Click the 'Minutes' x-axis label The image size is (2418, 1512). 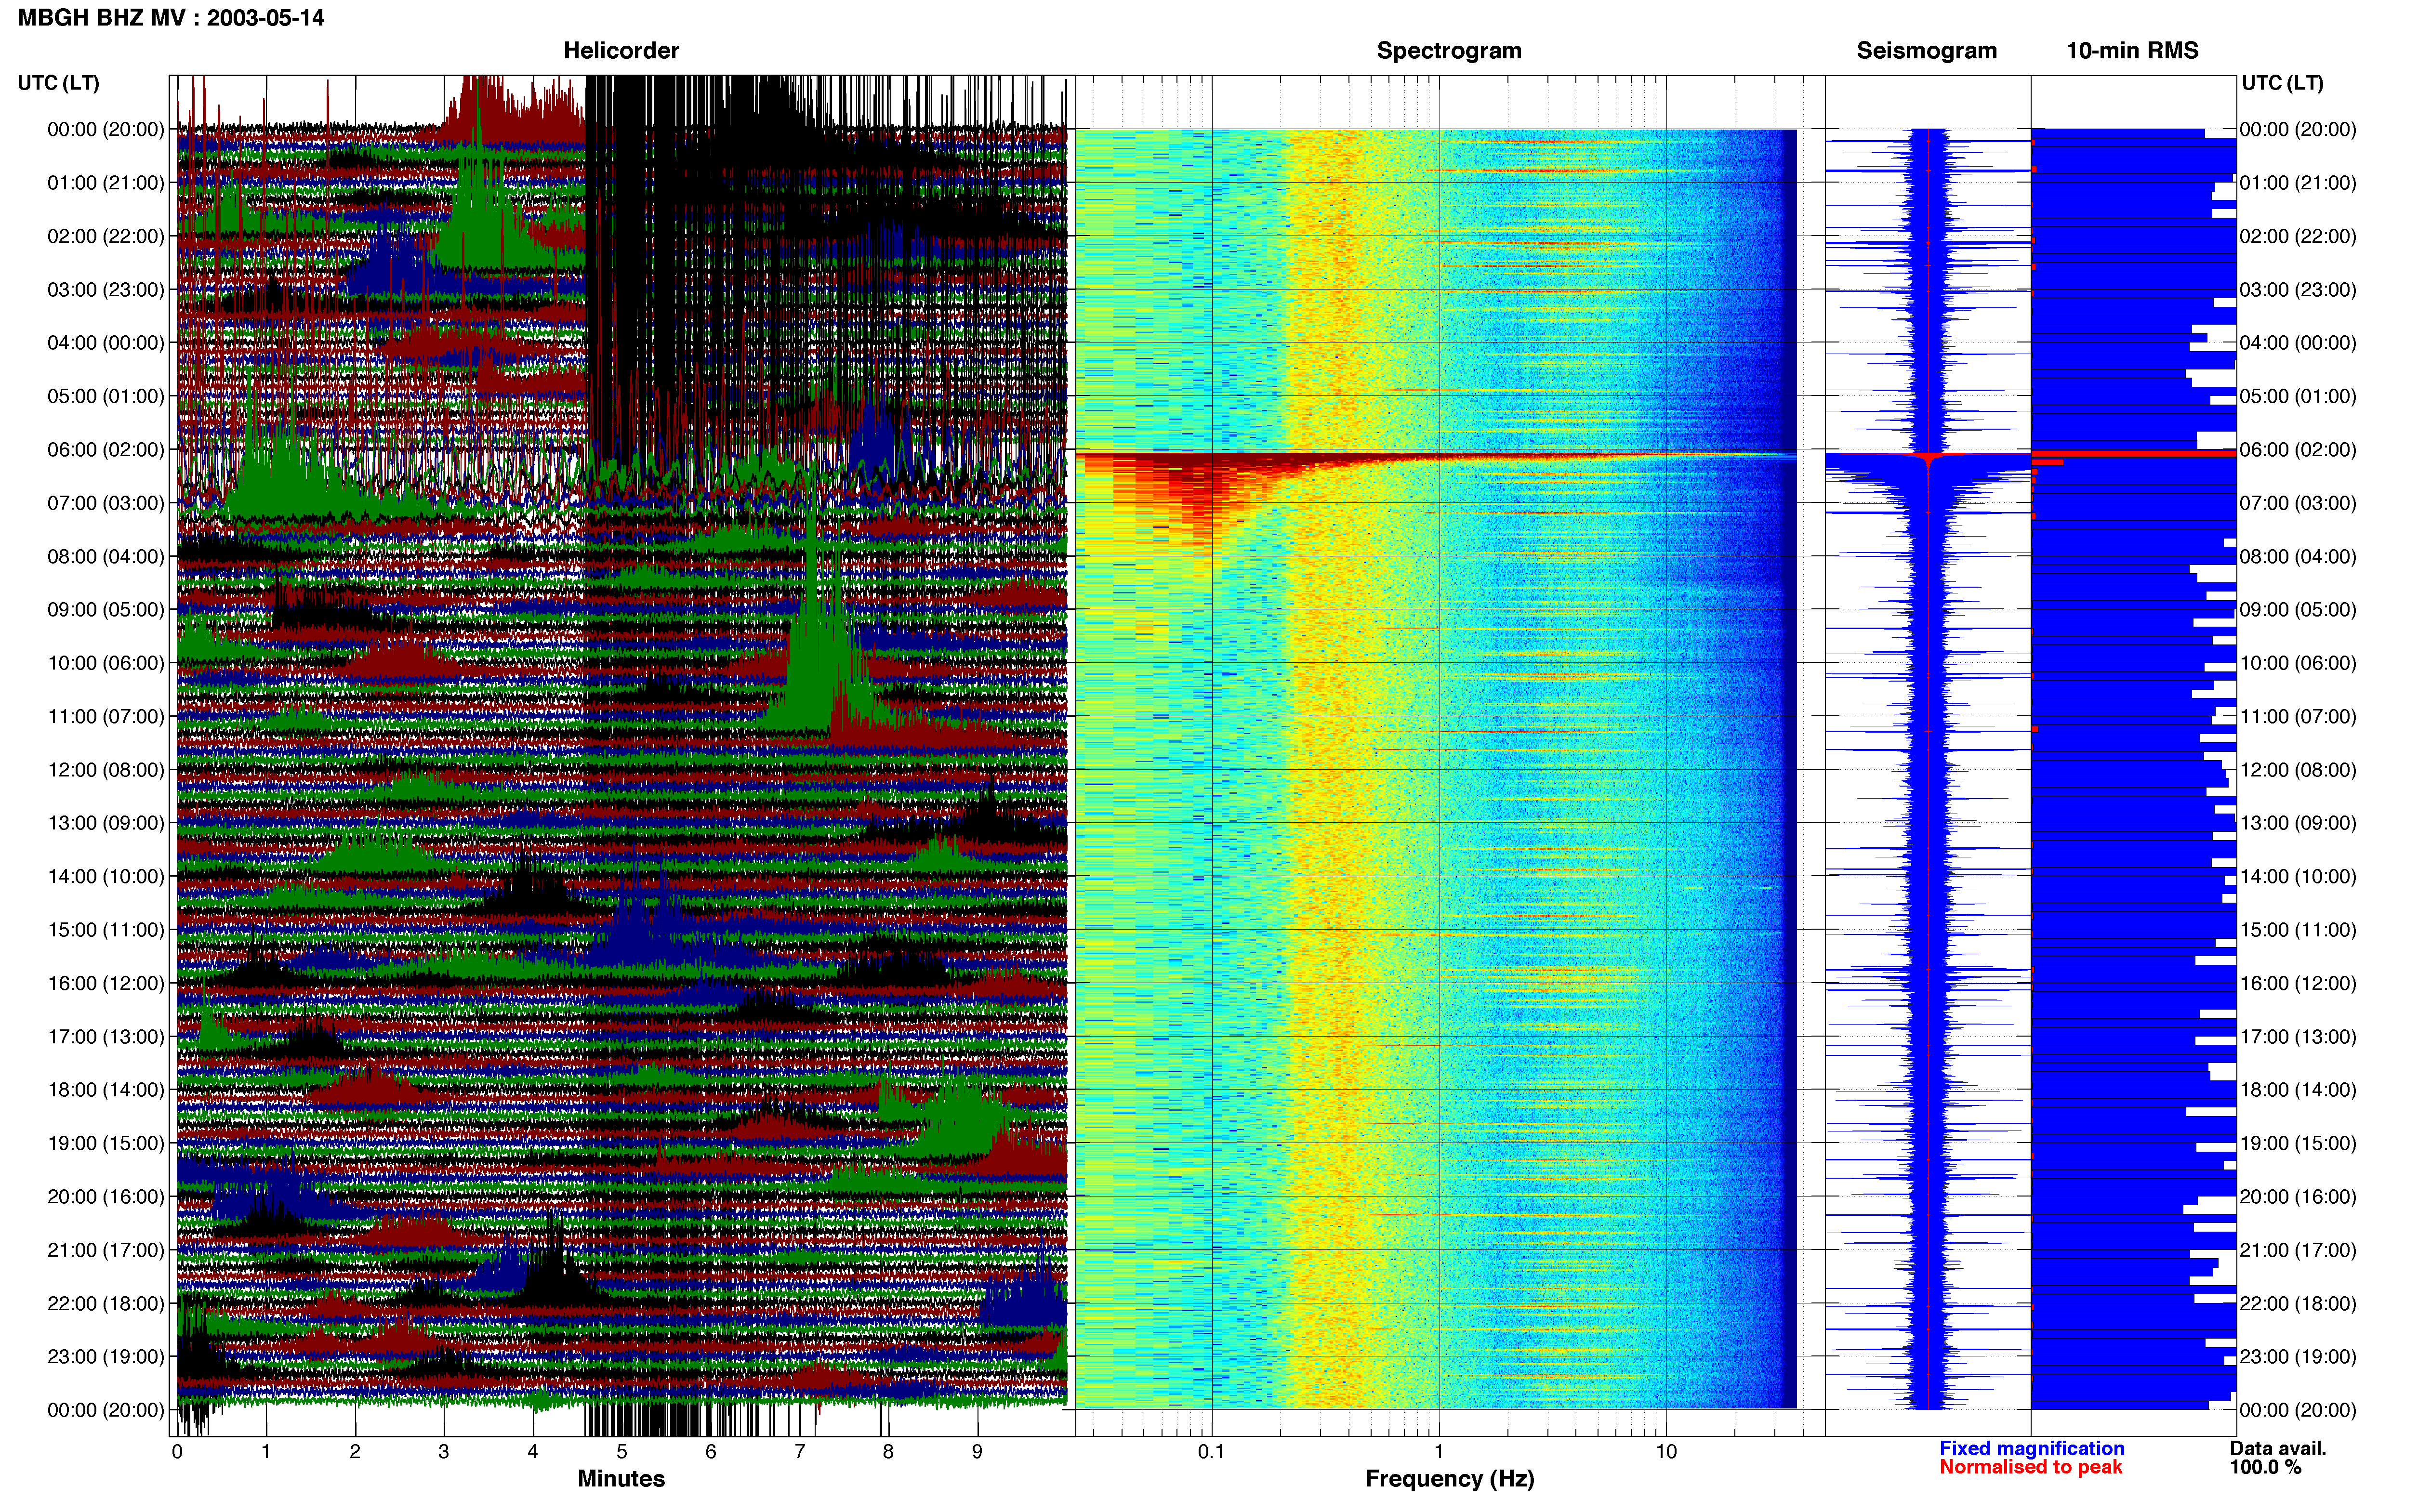pyautogui.click(x=621, y=1479)
